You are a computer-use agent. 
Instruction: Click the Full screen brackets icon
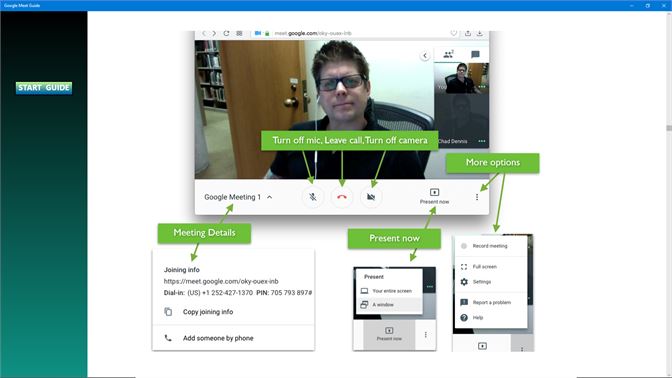[464, 267]
